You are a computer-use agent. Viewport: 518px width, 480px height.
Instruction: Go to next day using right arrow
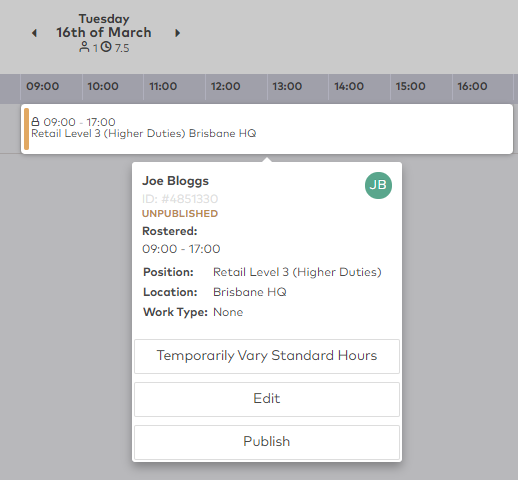[178, 33]
